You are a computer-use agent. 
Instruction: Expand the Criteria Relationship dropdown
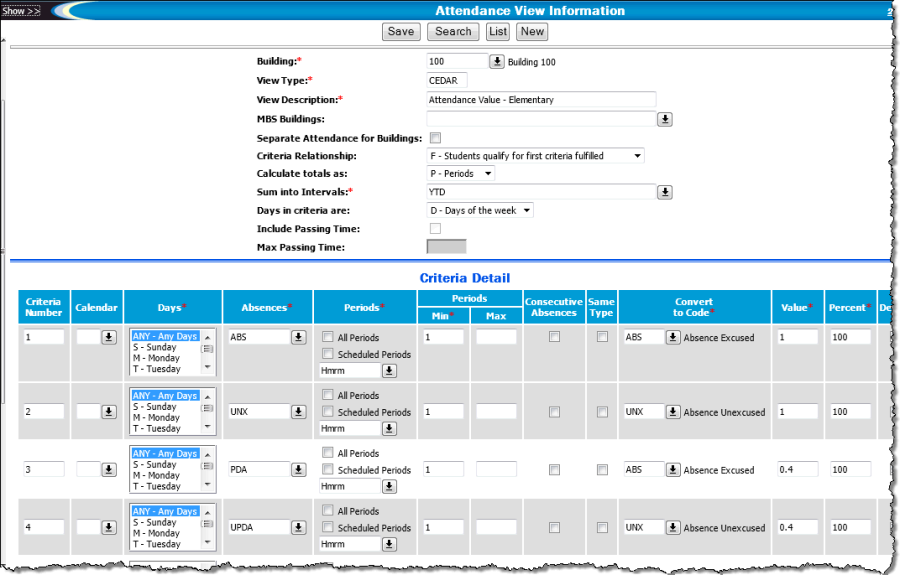(x=536, y=156)
